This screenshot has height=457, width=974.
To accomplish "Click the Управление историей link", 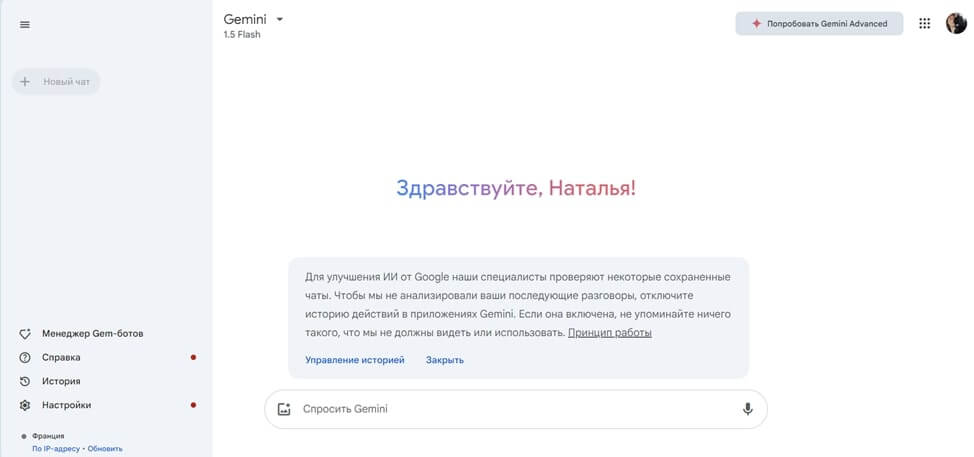I will coord(355,360).
